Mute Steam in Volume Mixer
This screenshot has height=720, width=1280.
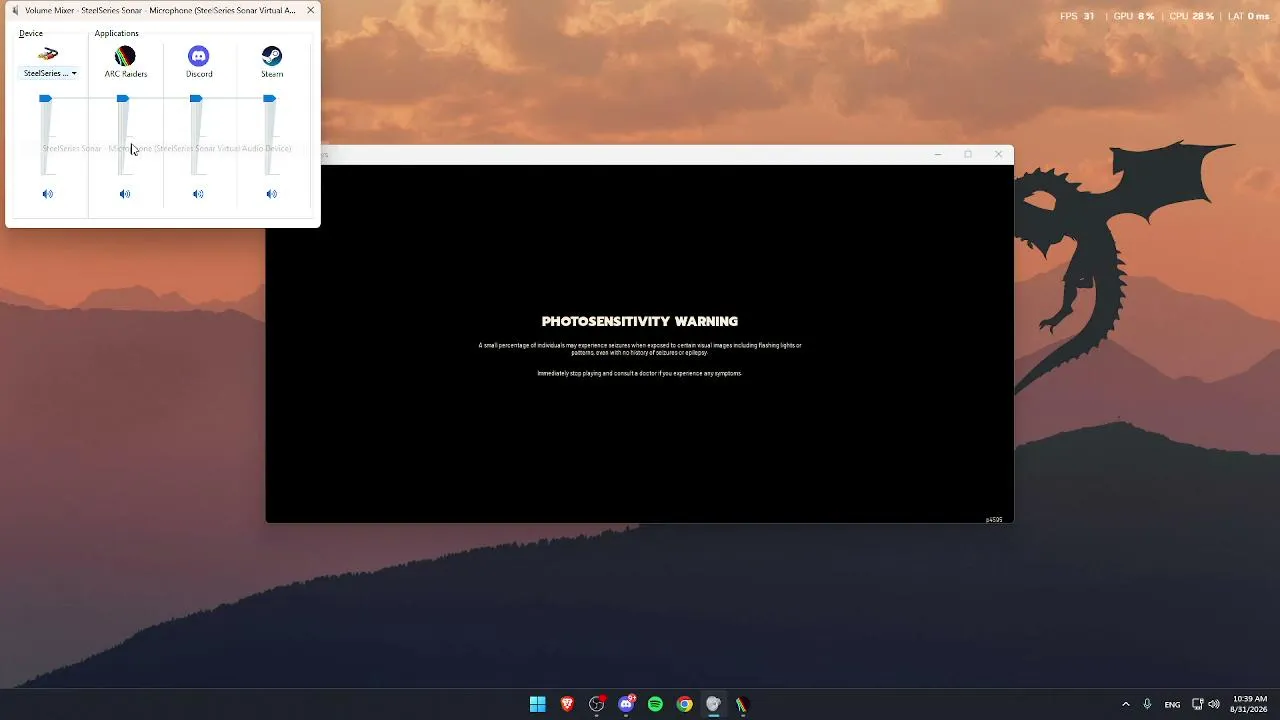click(271, 194)
